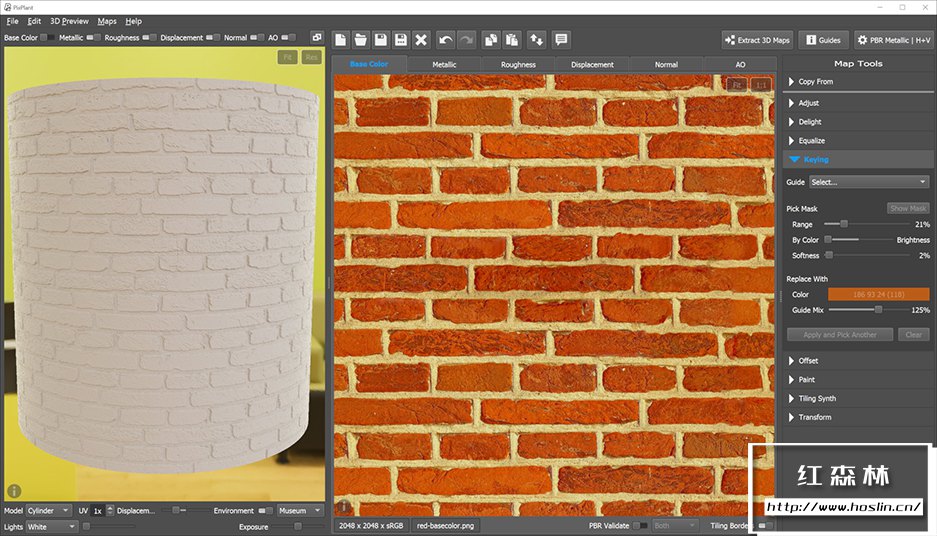This screenshot has height=536, width=937.
Task: Expand the Transform section
Action: tap(858, 417)
